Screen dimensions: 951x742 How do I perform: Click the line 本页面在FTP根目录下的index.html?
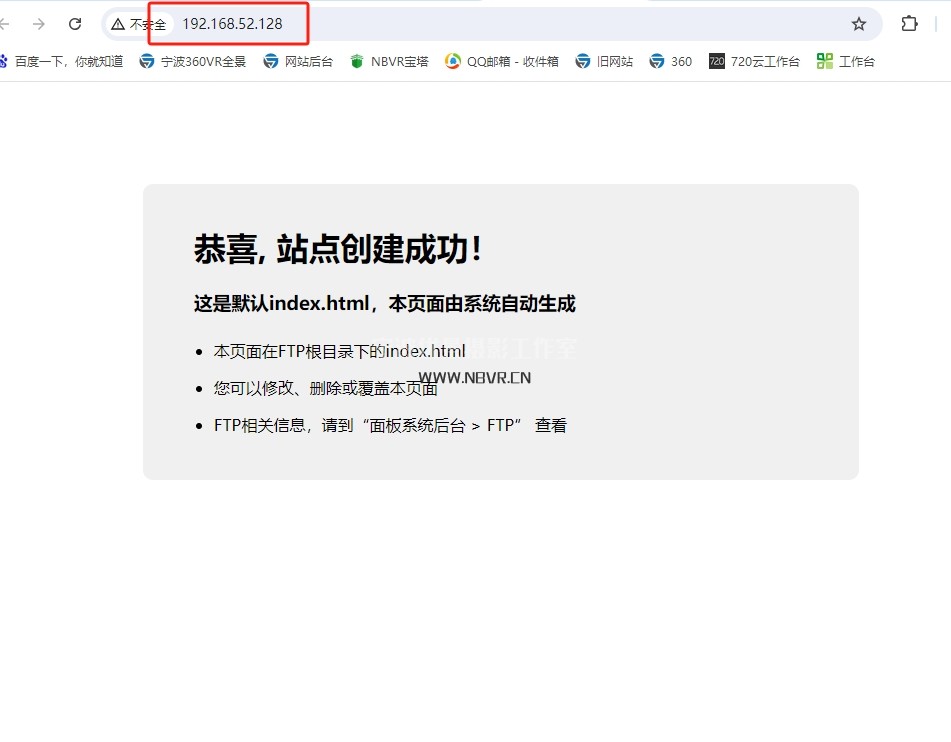pos(340,351)
